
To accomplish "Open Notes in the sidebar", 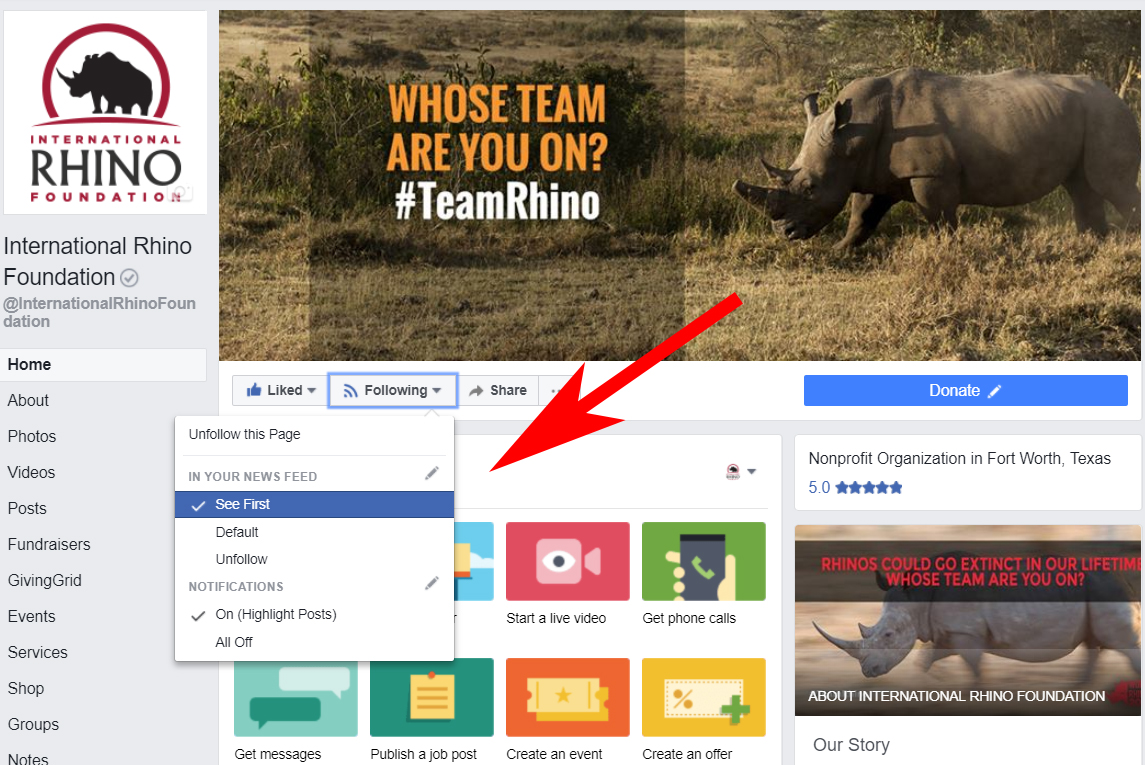I will tap(28, 758).
